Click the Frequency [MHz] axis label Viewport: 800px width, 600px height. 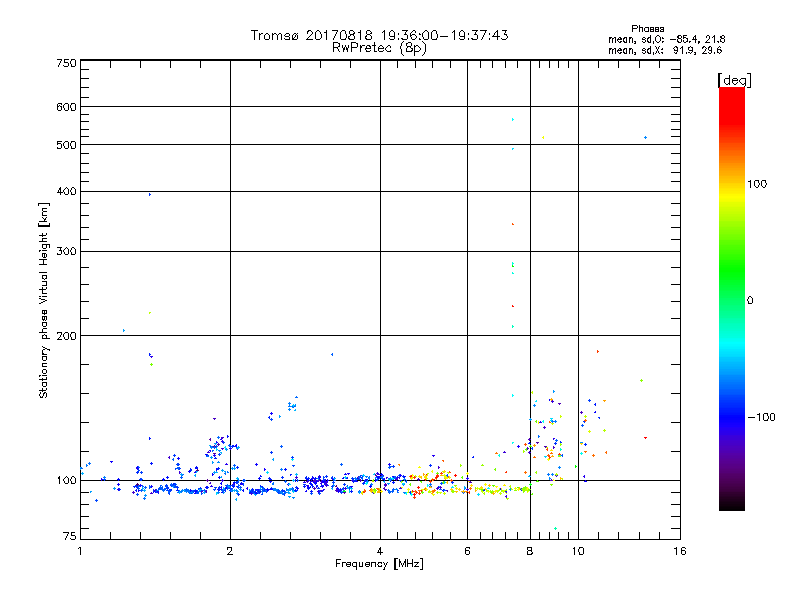tap(379, 565)
